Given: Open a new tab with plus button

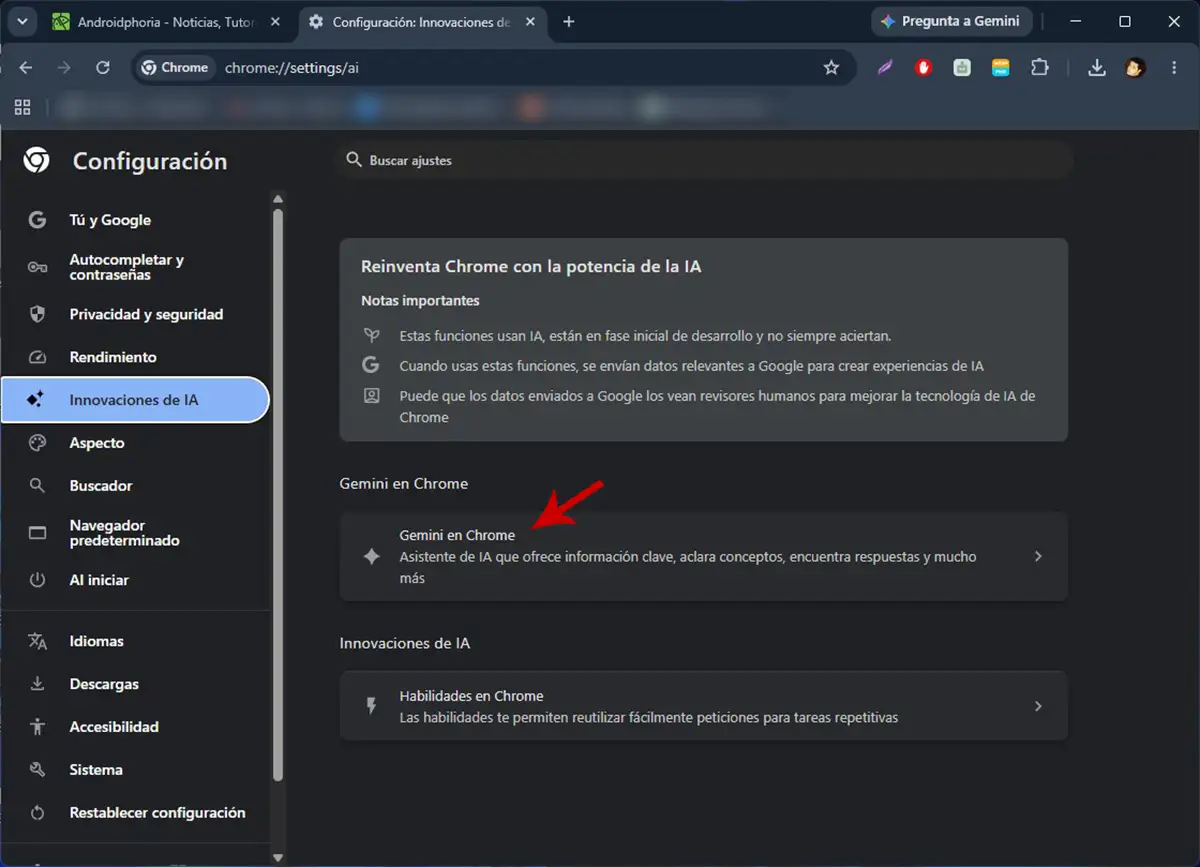Looking at the screenshot, I should [x=568, y=21].
